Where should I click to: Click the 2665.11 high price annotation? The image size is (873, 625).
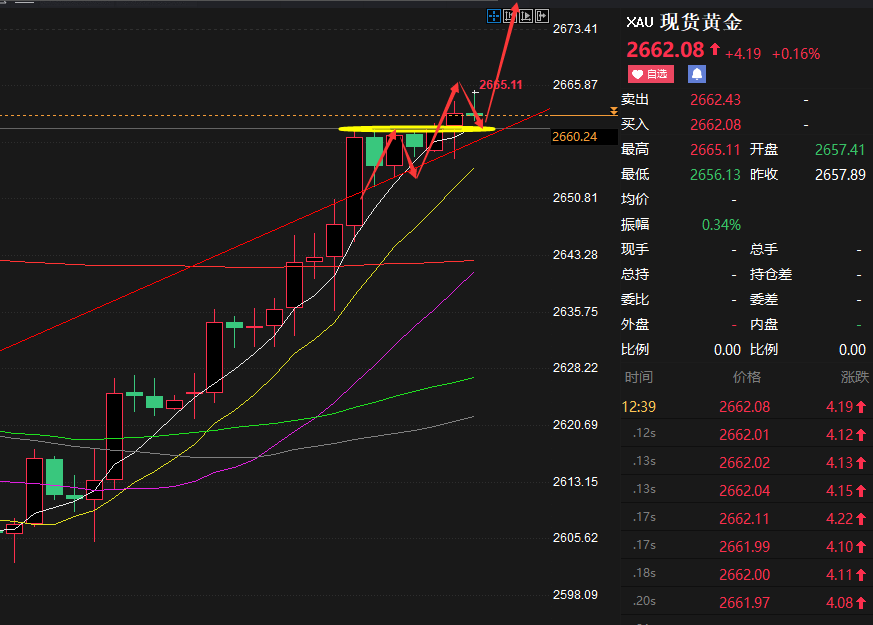click(501, 85)
